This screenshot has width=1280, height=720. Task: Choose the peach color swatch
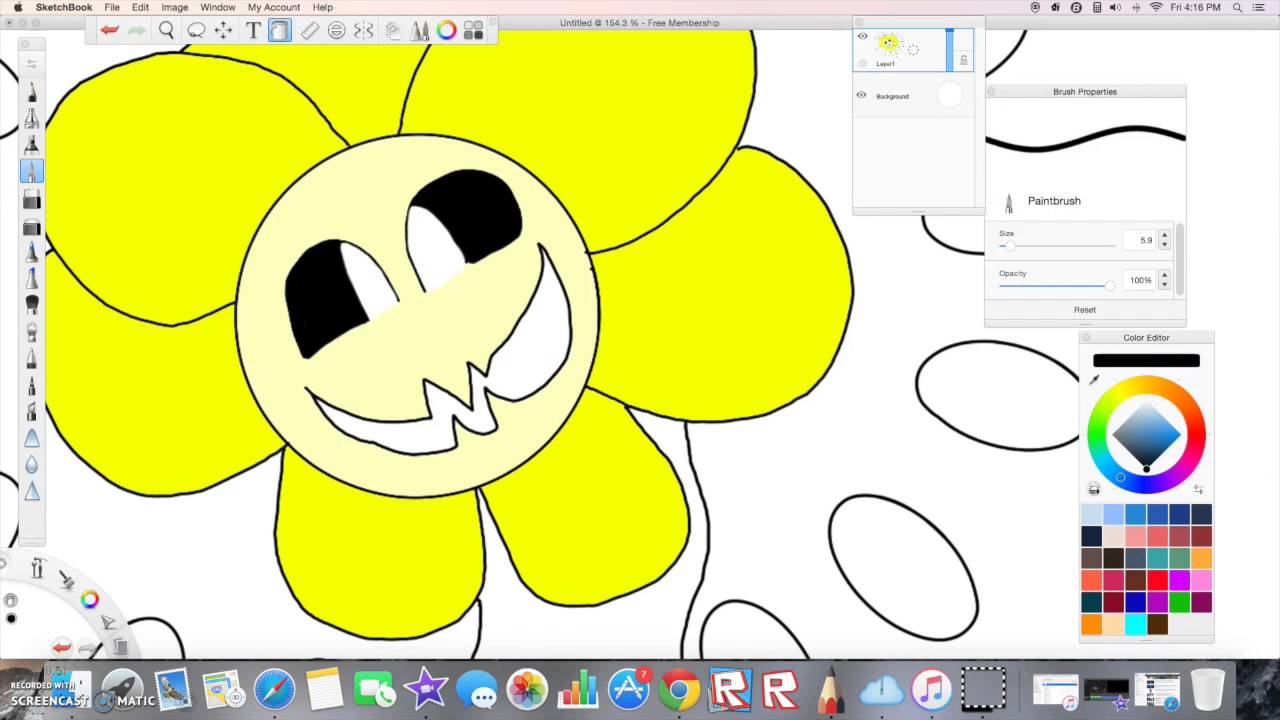click(1113, 624)
